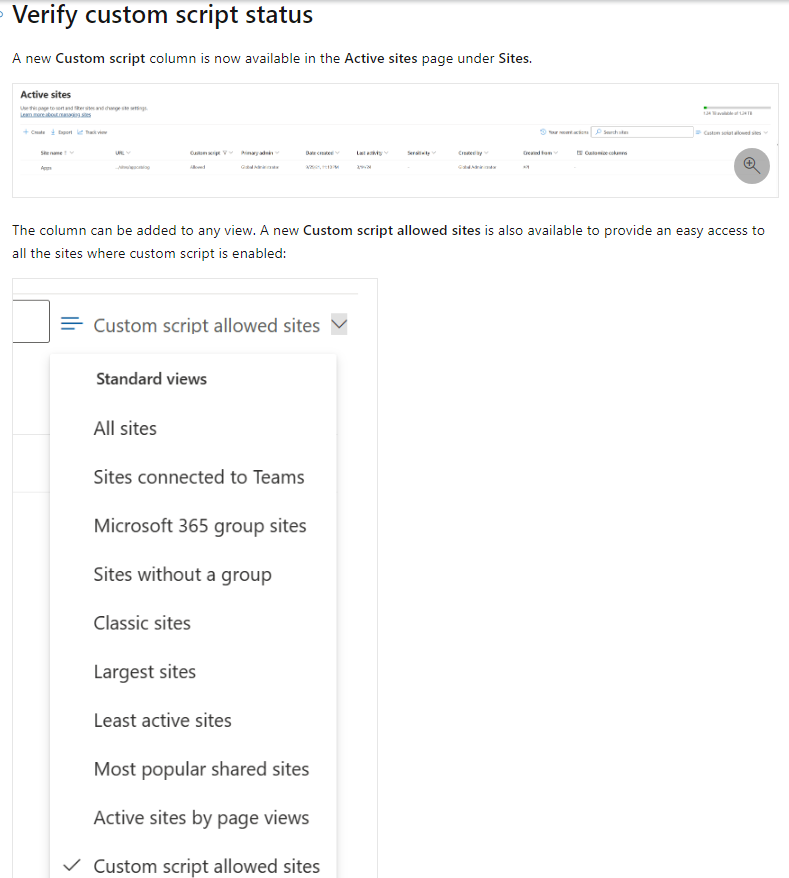Image resolution: width=789 pixels, height=878 pixels.
Task: Click the magnifier zoom icon over the screenshot
Action: (x=751, y=165)
